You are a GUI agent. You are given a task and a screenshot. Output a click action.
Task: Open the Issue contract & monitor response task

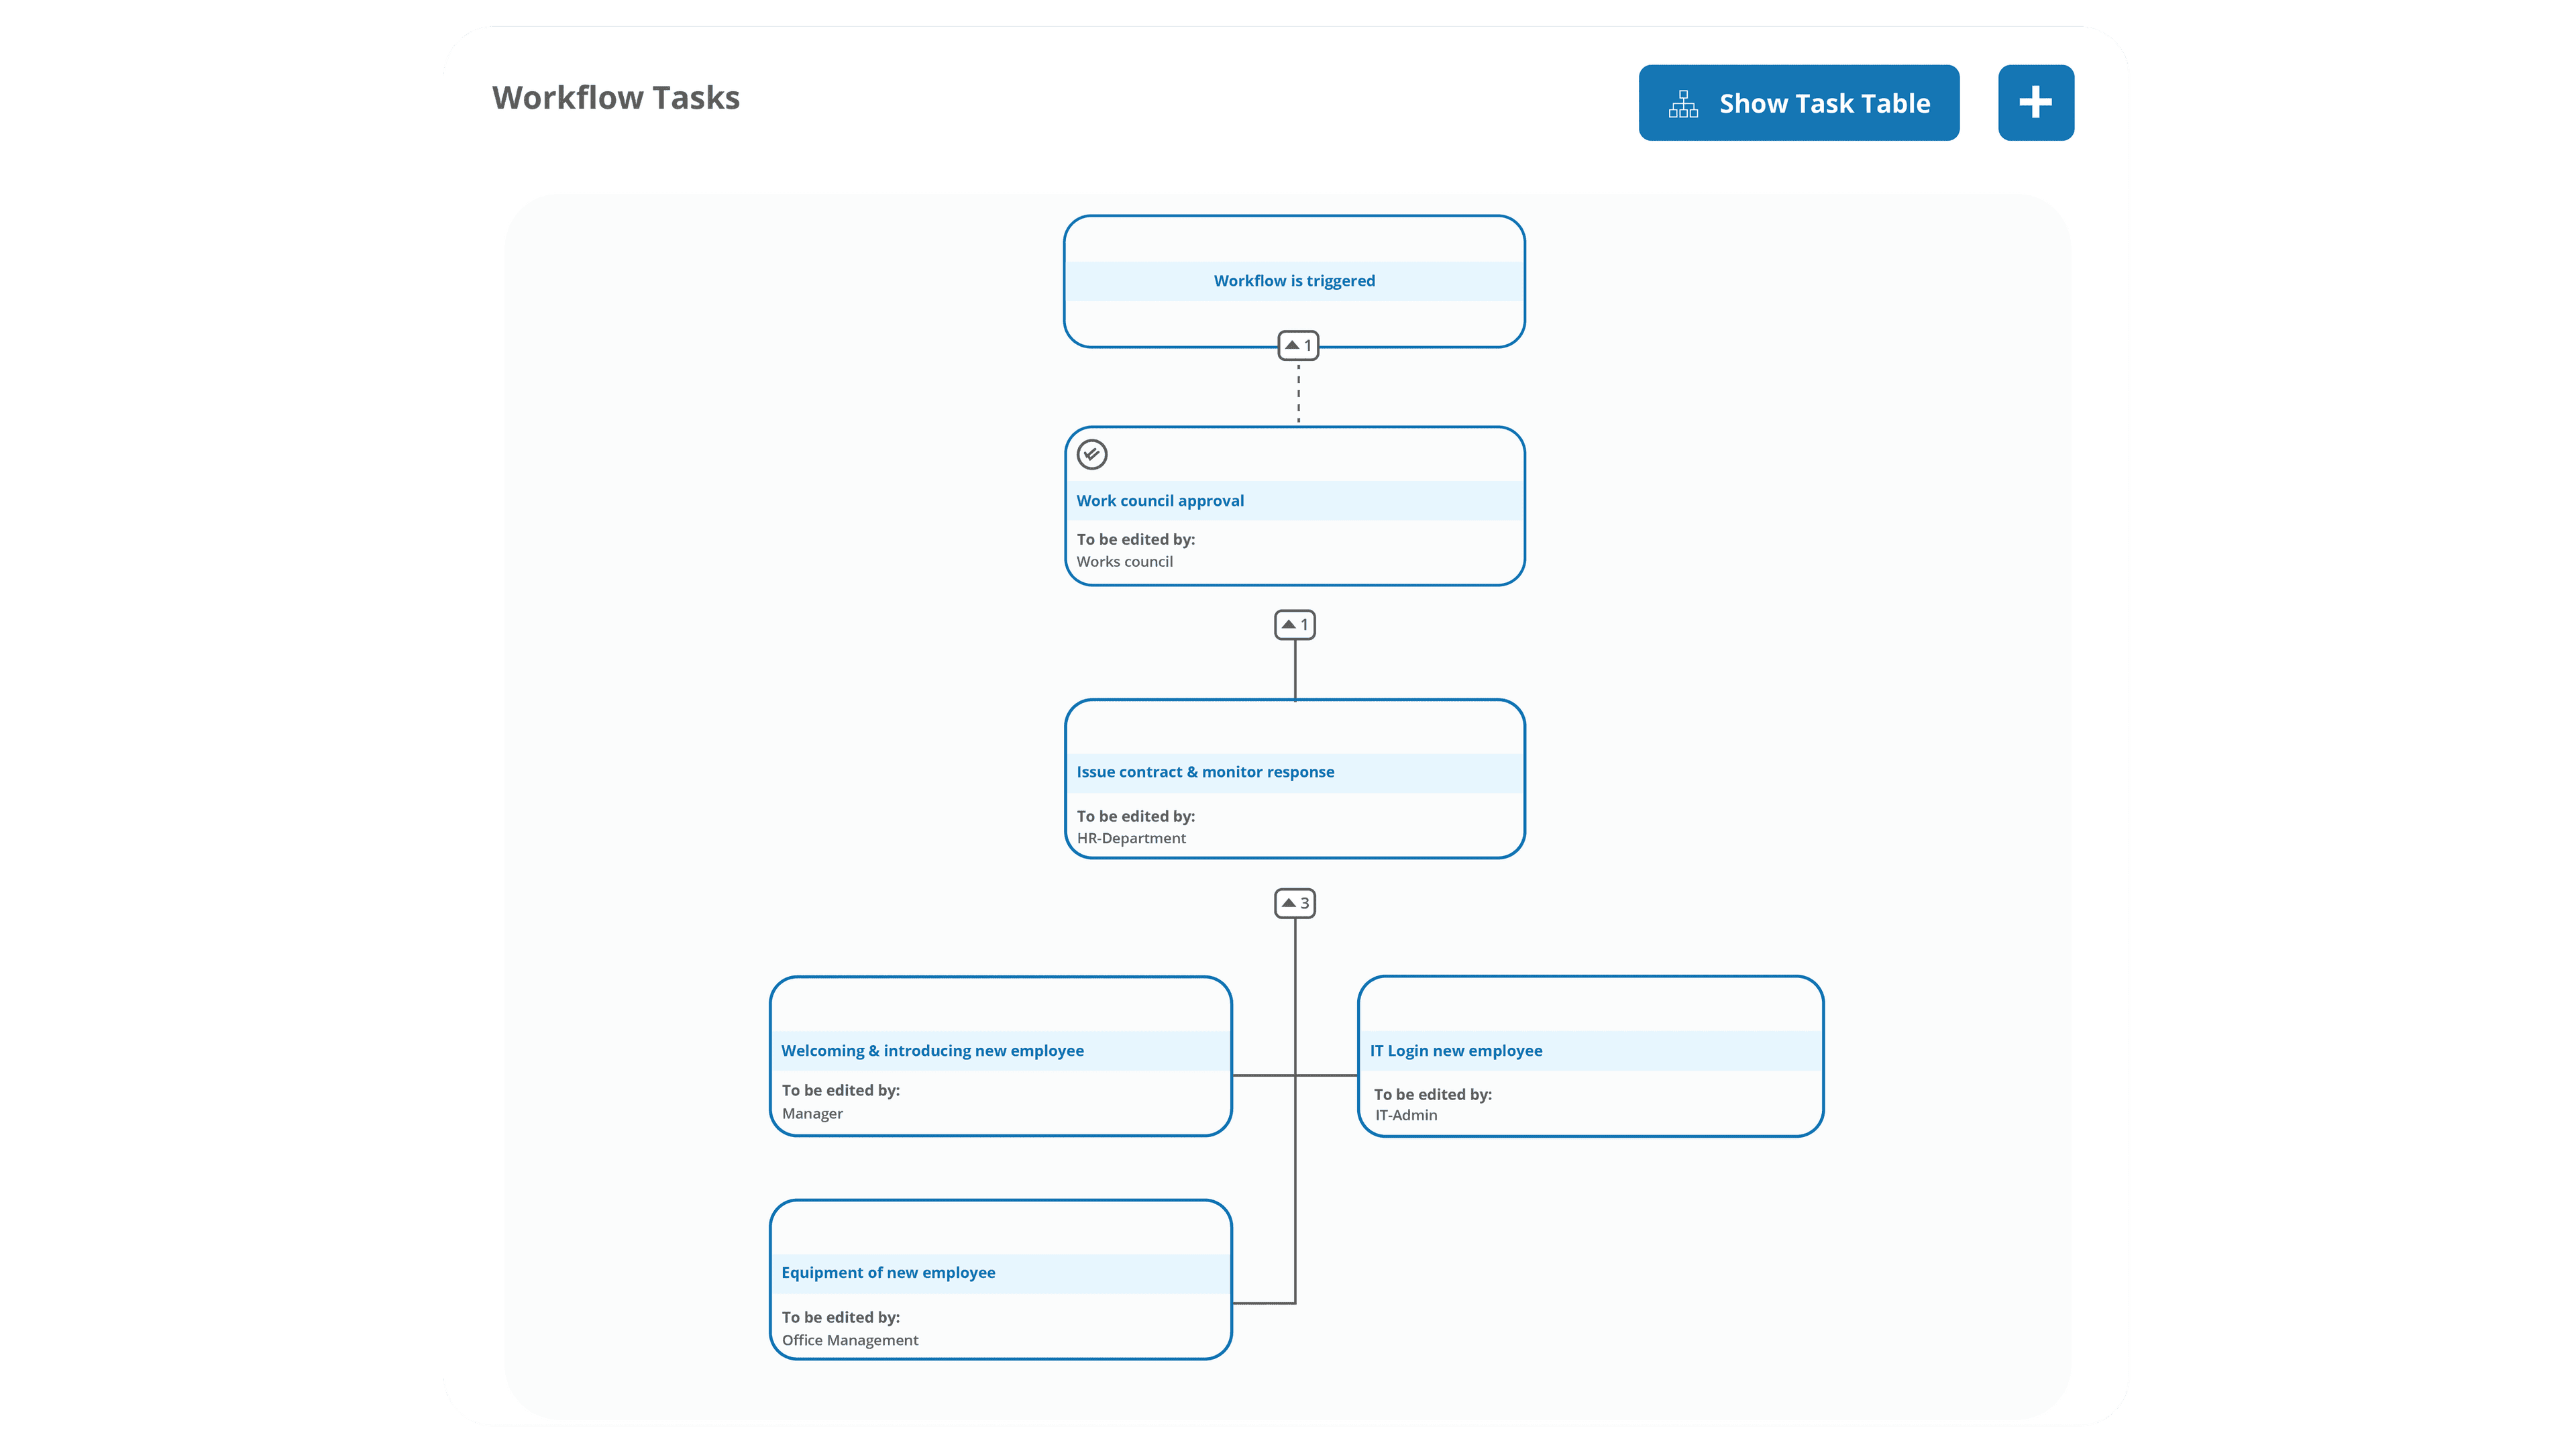click(1294, 778)
